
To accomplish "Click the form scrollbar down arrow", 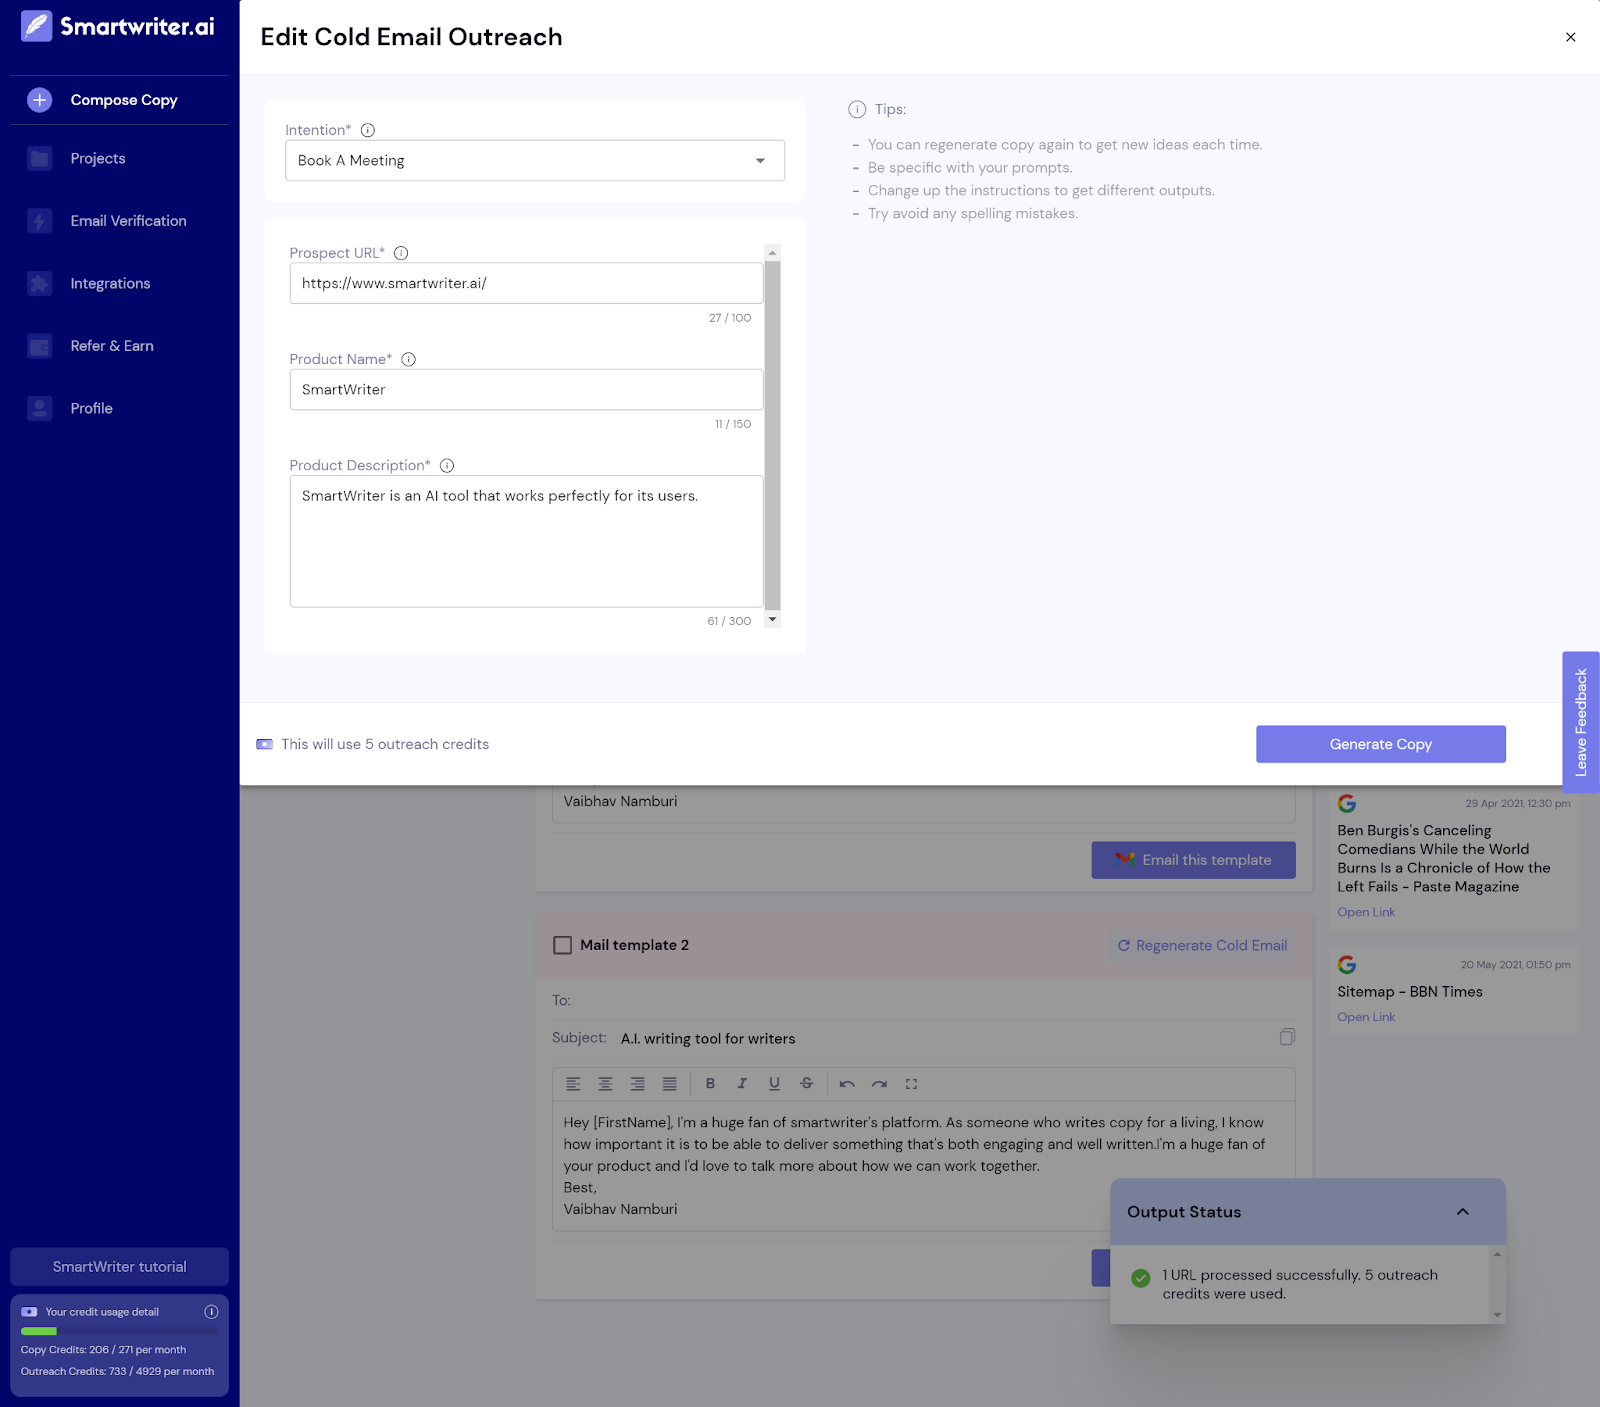I will [x=772, y=620].
